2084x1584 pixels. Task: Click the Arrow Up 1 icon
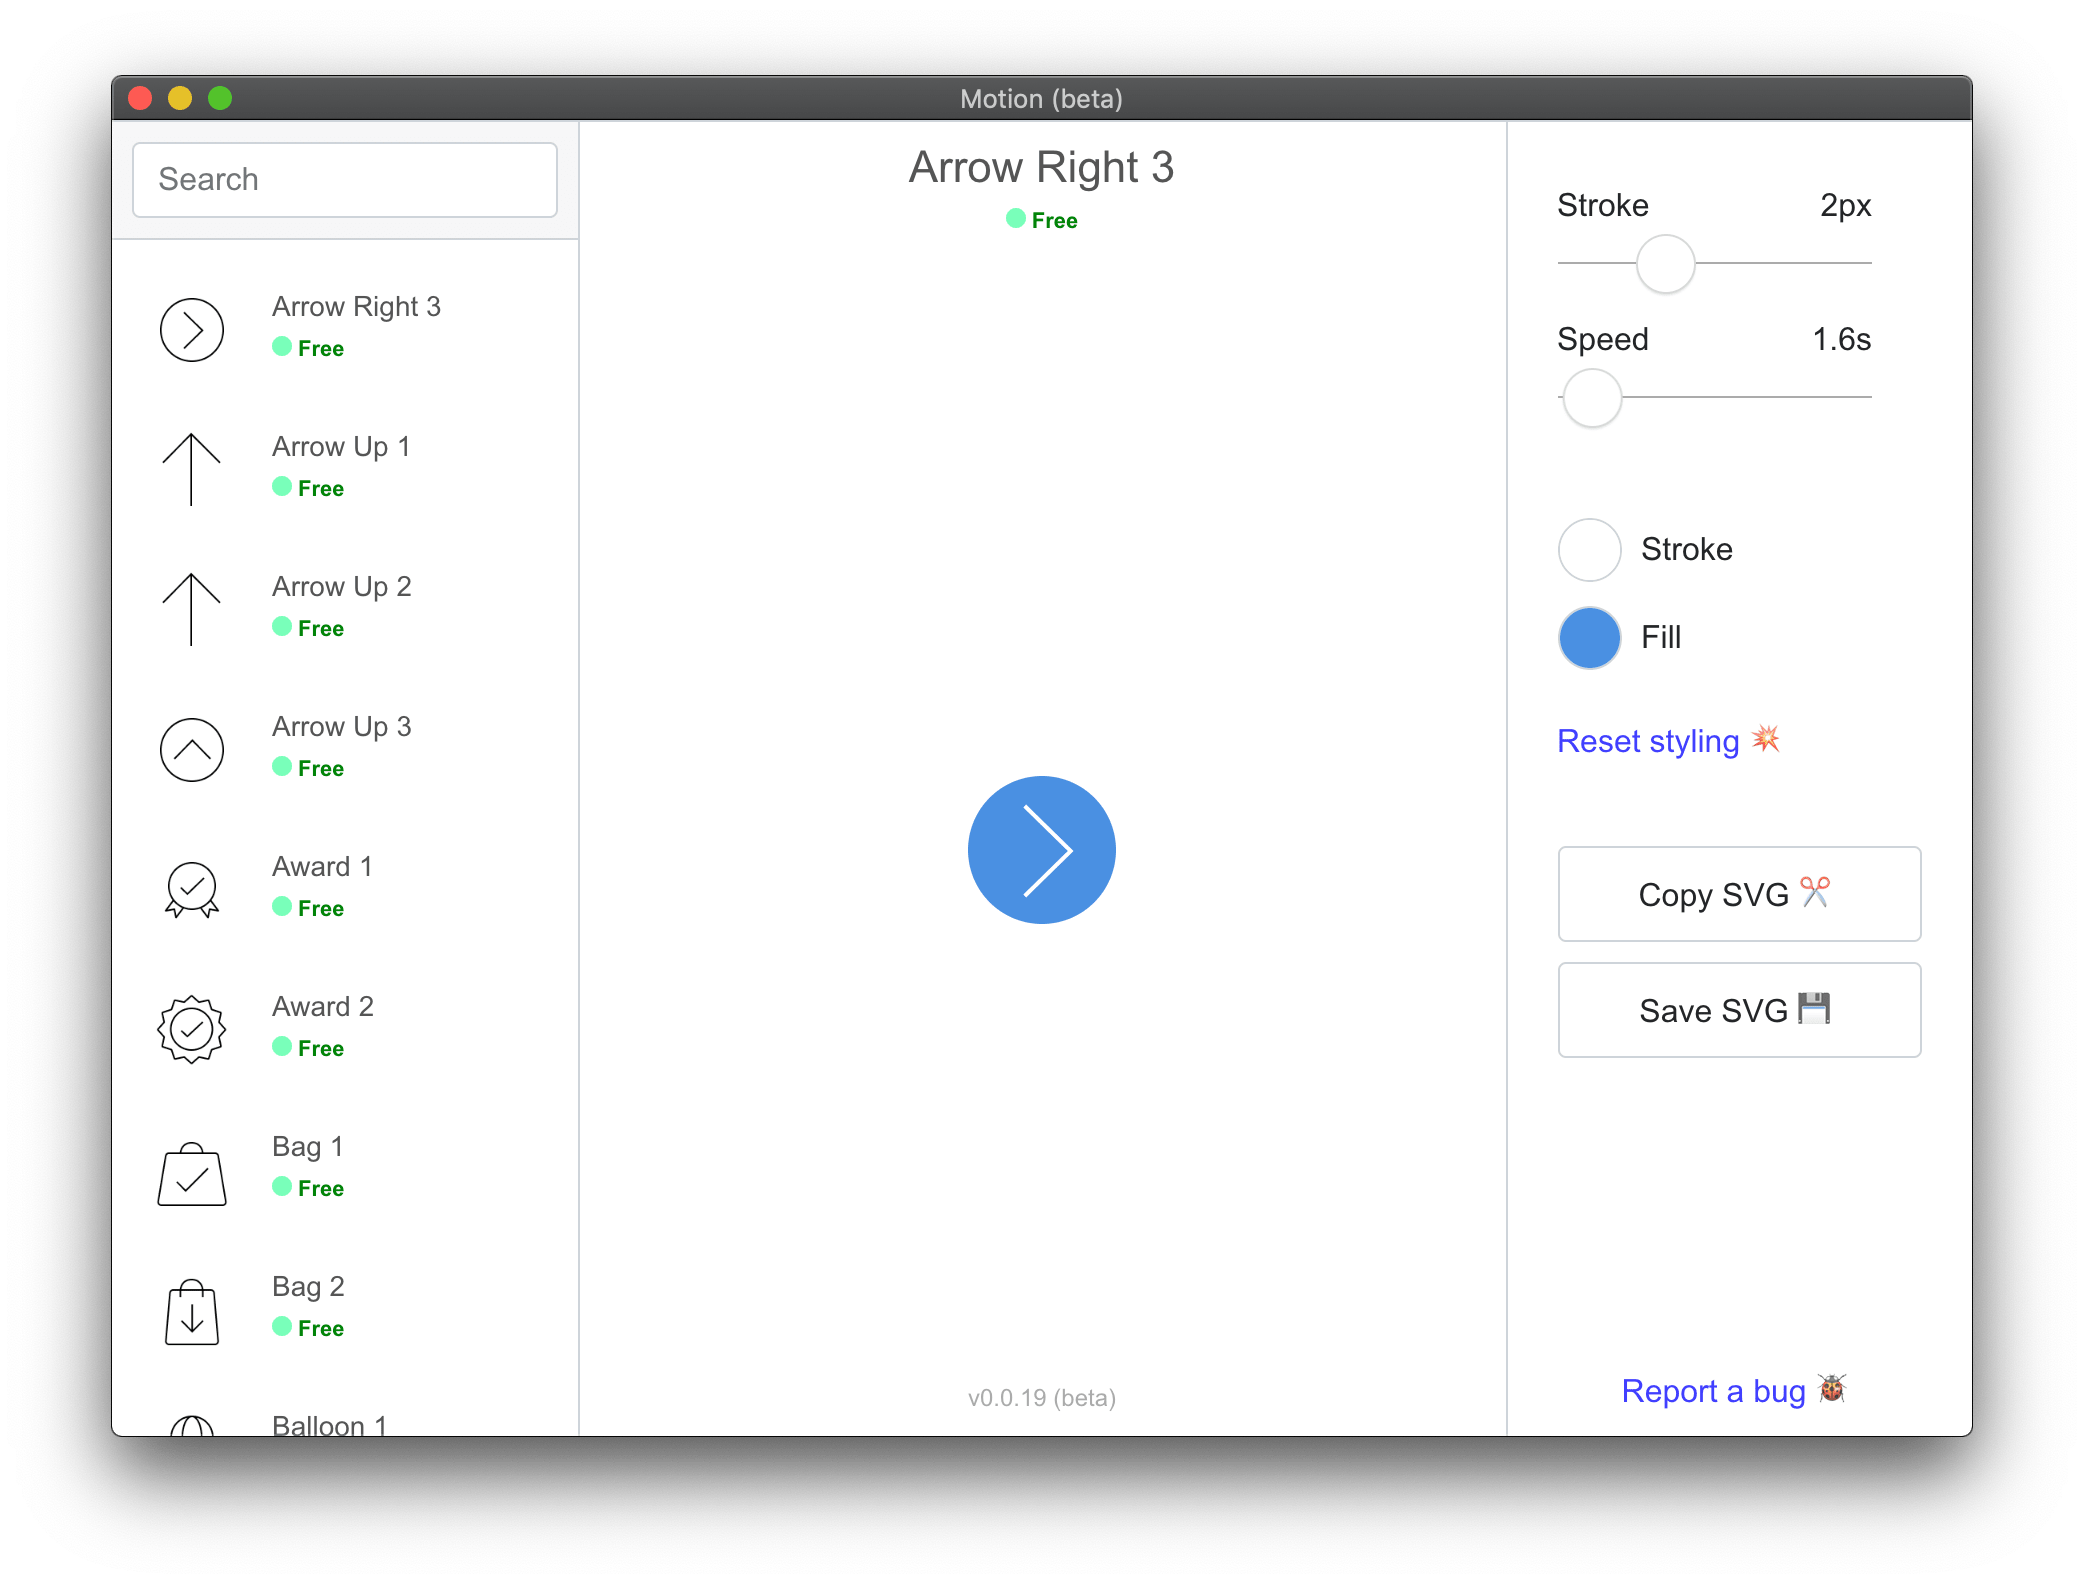(x=191, y=468)
